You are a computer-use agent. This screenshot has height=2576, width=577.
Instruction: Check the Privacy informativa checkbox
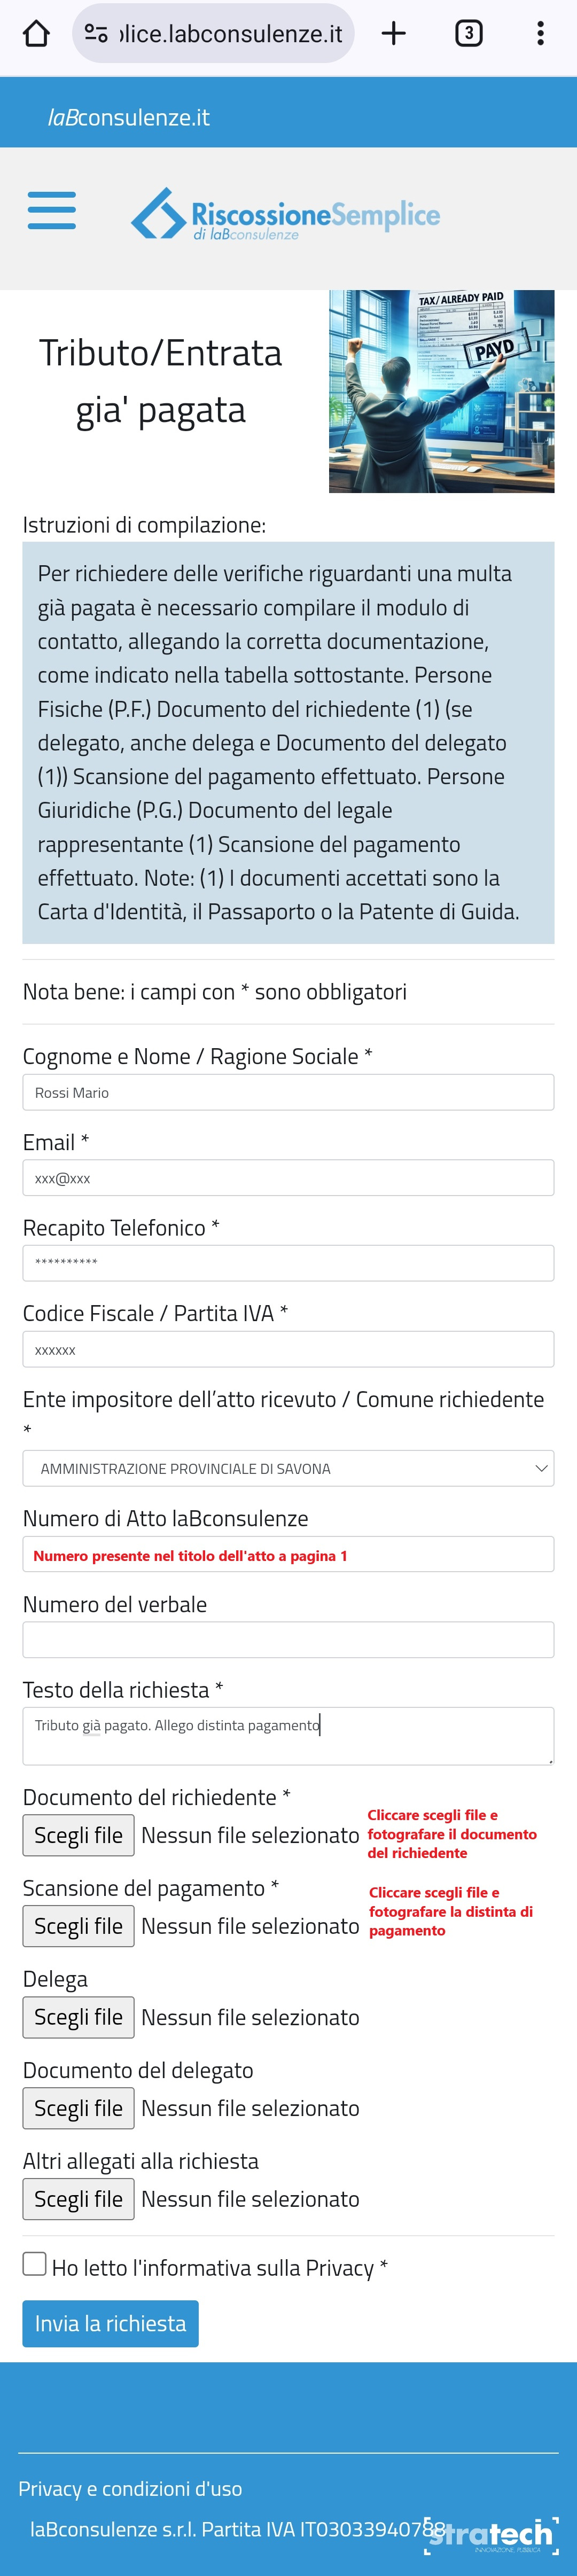35,2264
